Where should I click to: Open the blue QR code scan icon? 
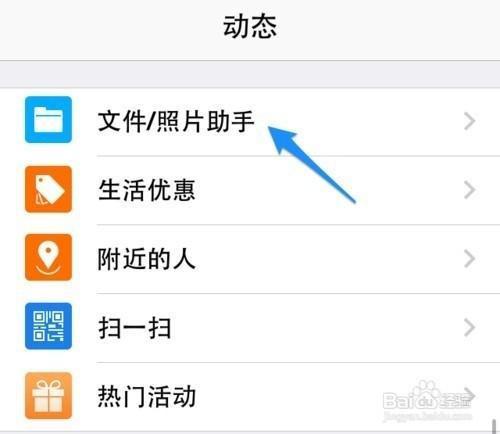(x=48, y=326)
